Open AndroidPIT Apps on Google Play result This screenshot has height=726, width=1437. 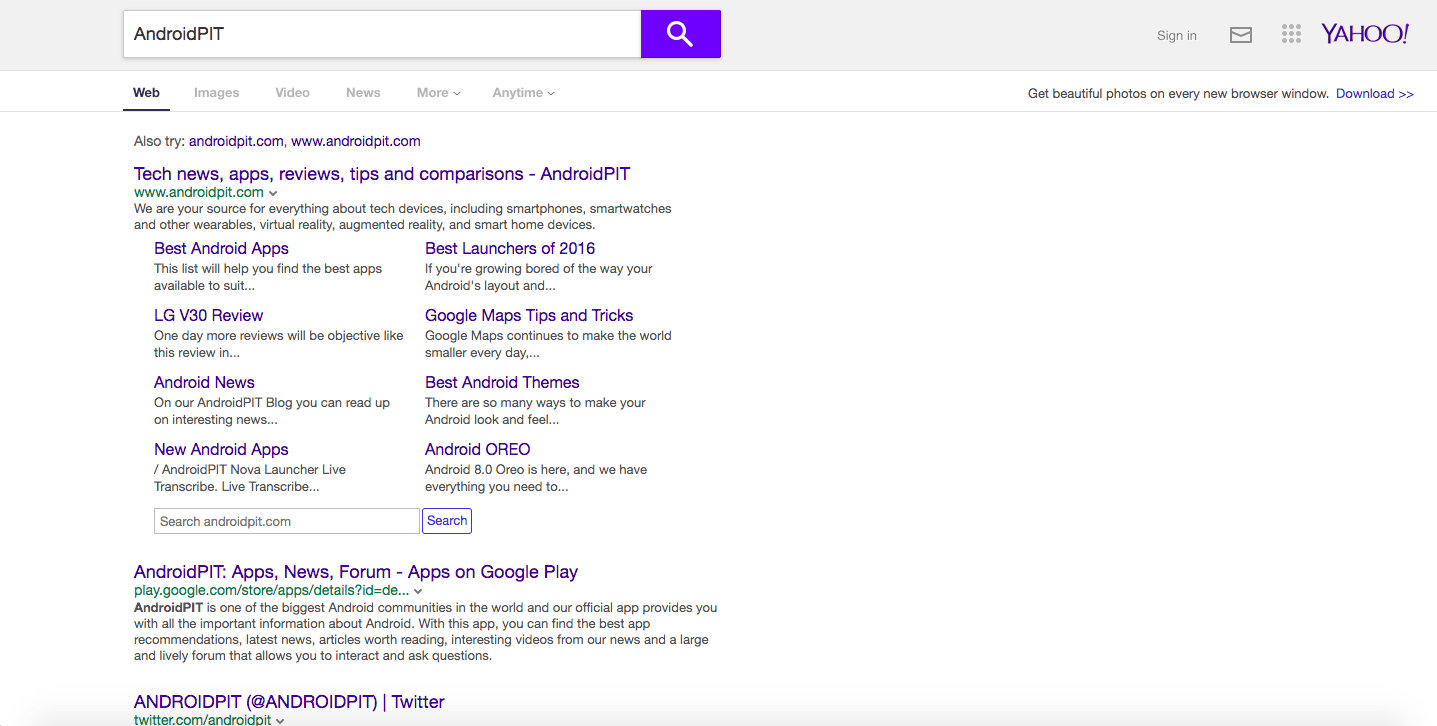click(356, 572)
